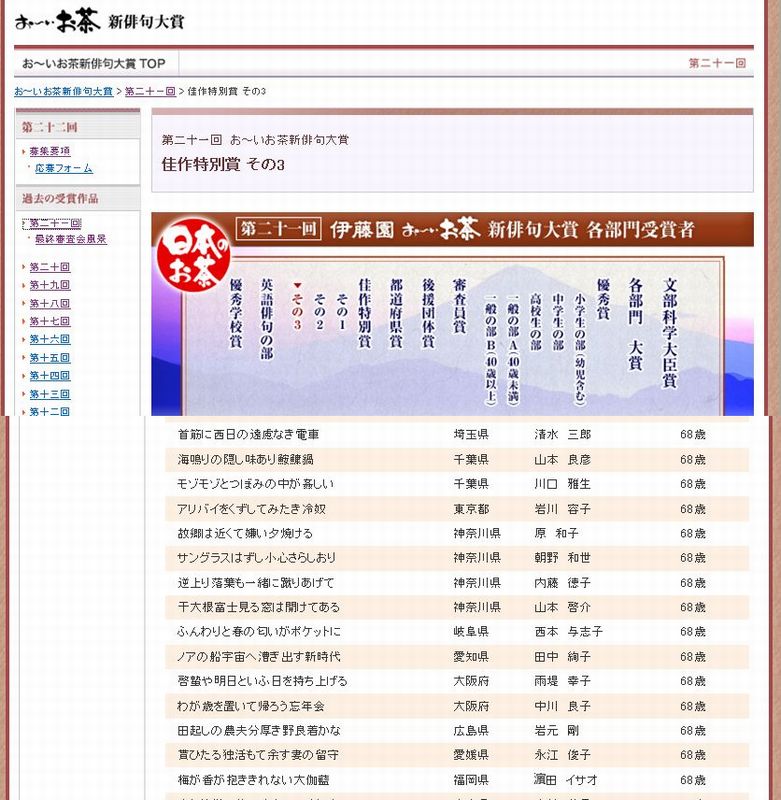This screenshot has width=781, height=800.
Task: Click 東京都 prefecture cell
Action: (x=471, y=509)
